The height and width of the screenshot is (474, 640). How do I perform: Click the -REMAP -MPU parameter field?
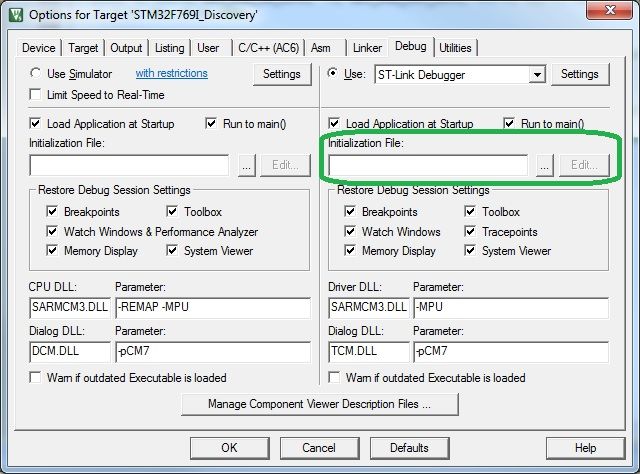[x=213, y=307]
